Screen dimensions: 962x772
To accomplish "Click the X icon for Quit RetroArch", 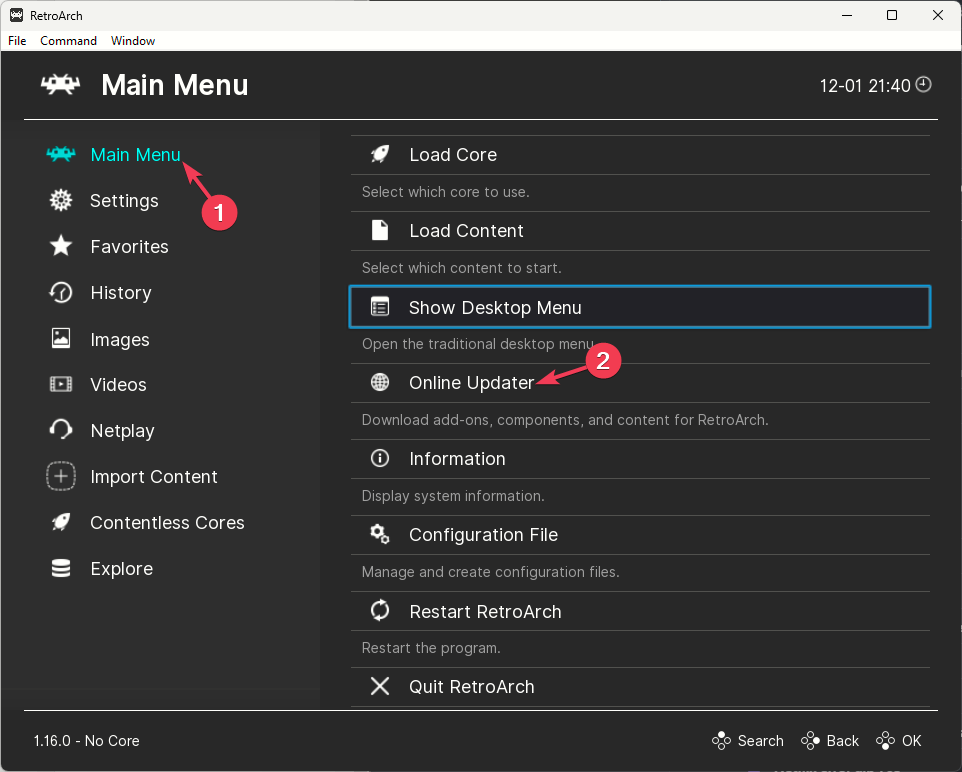I will 380,687.
